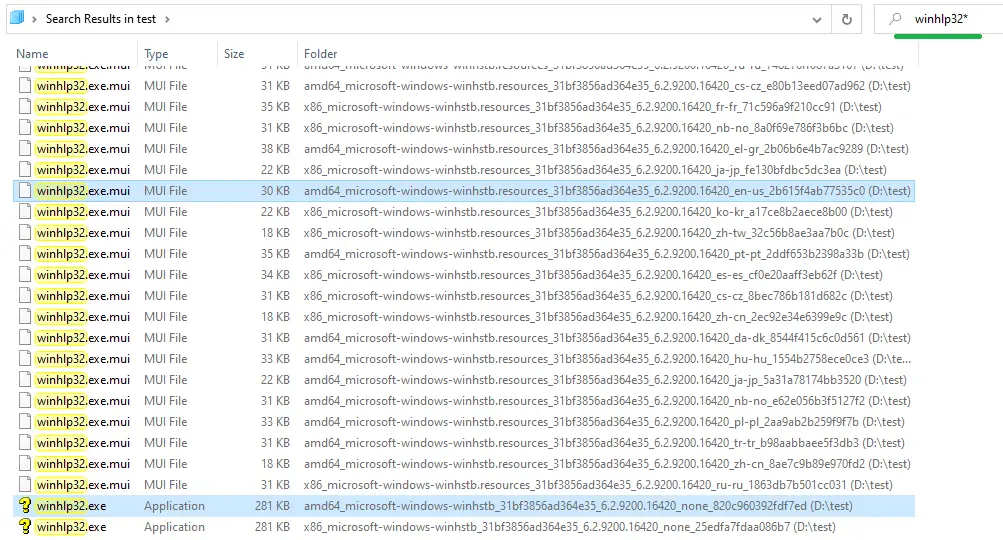The image size is (1003, 540).
Task: Click the magnifier icon in the search box
Action: pos(895,19)
